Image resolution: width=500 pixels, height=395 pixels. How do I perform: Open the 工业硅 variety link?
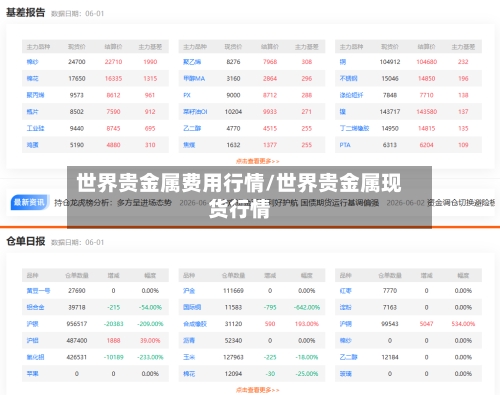(35, 128)
